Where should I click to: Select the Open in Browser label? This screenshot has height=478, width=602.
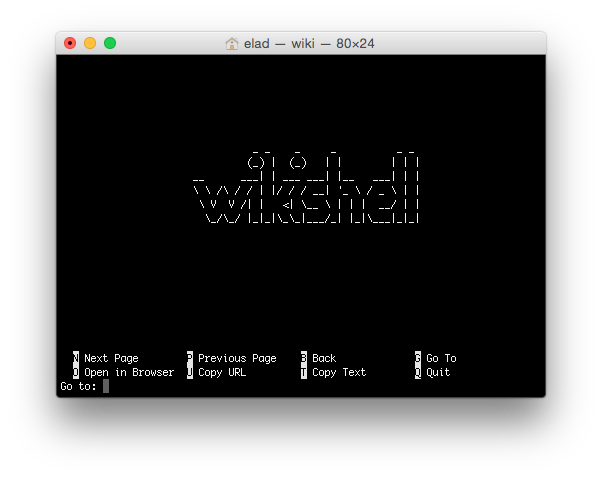pos(129,372)
